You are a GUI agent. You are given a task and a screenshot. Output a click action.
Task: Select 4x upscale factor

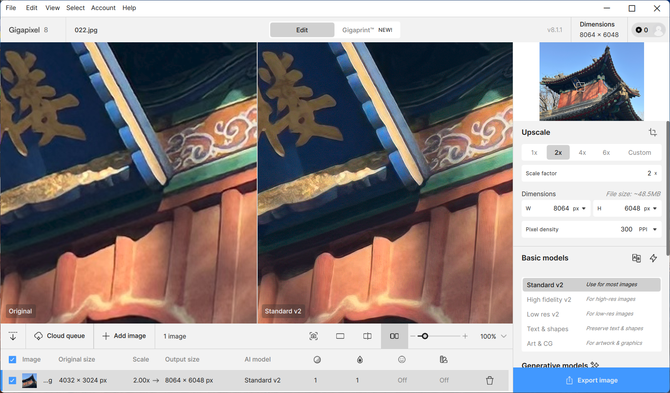click(582, 153)
